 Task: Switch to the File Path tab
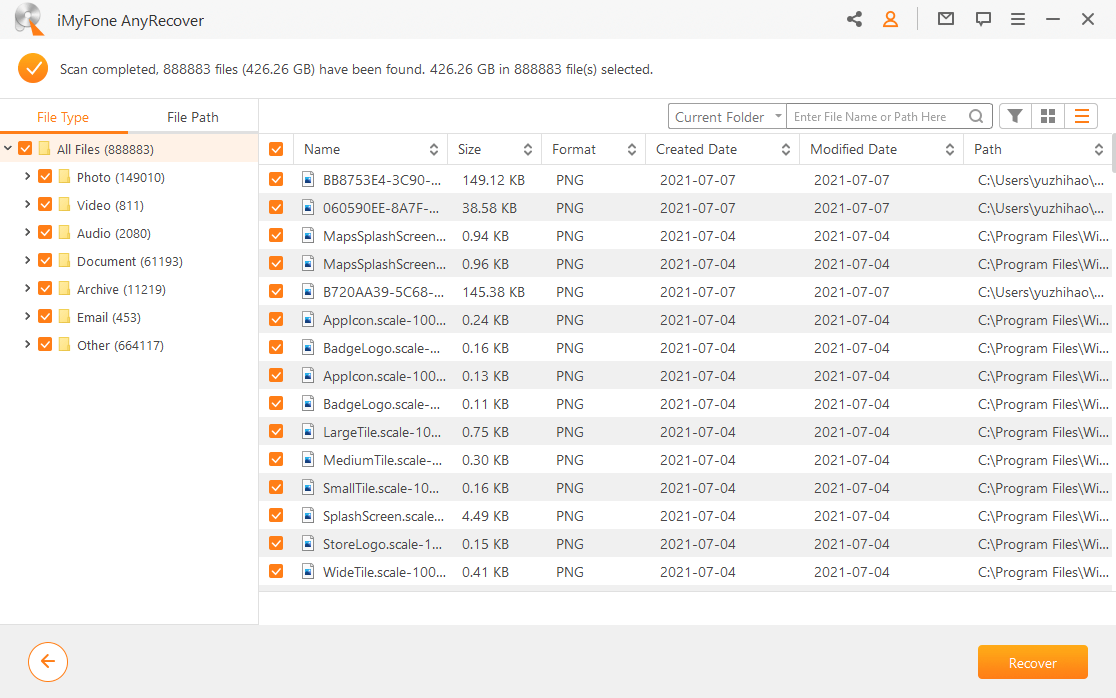pos(192,117)
